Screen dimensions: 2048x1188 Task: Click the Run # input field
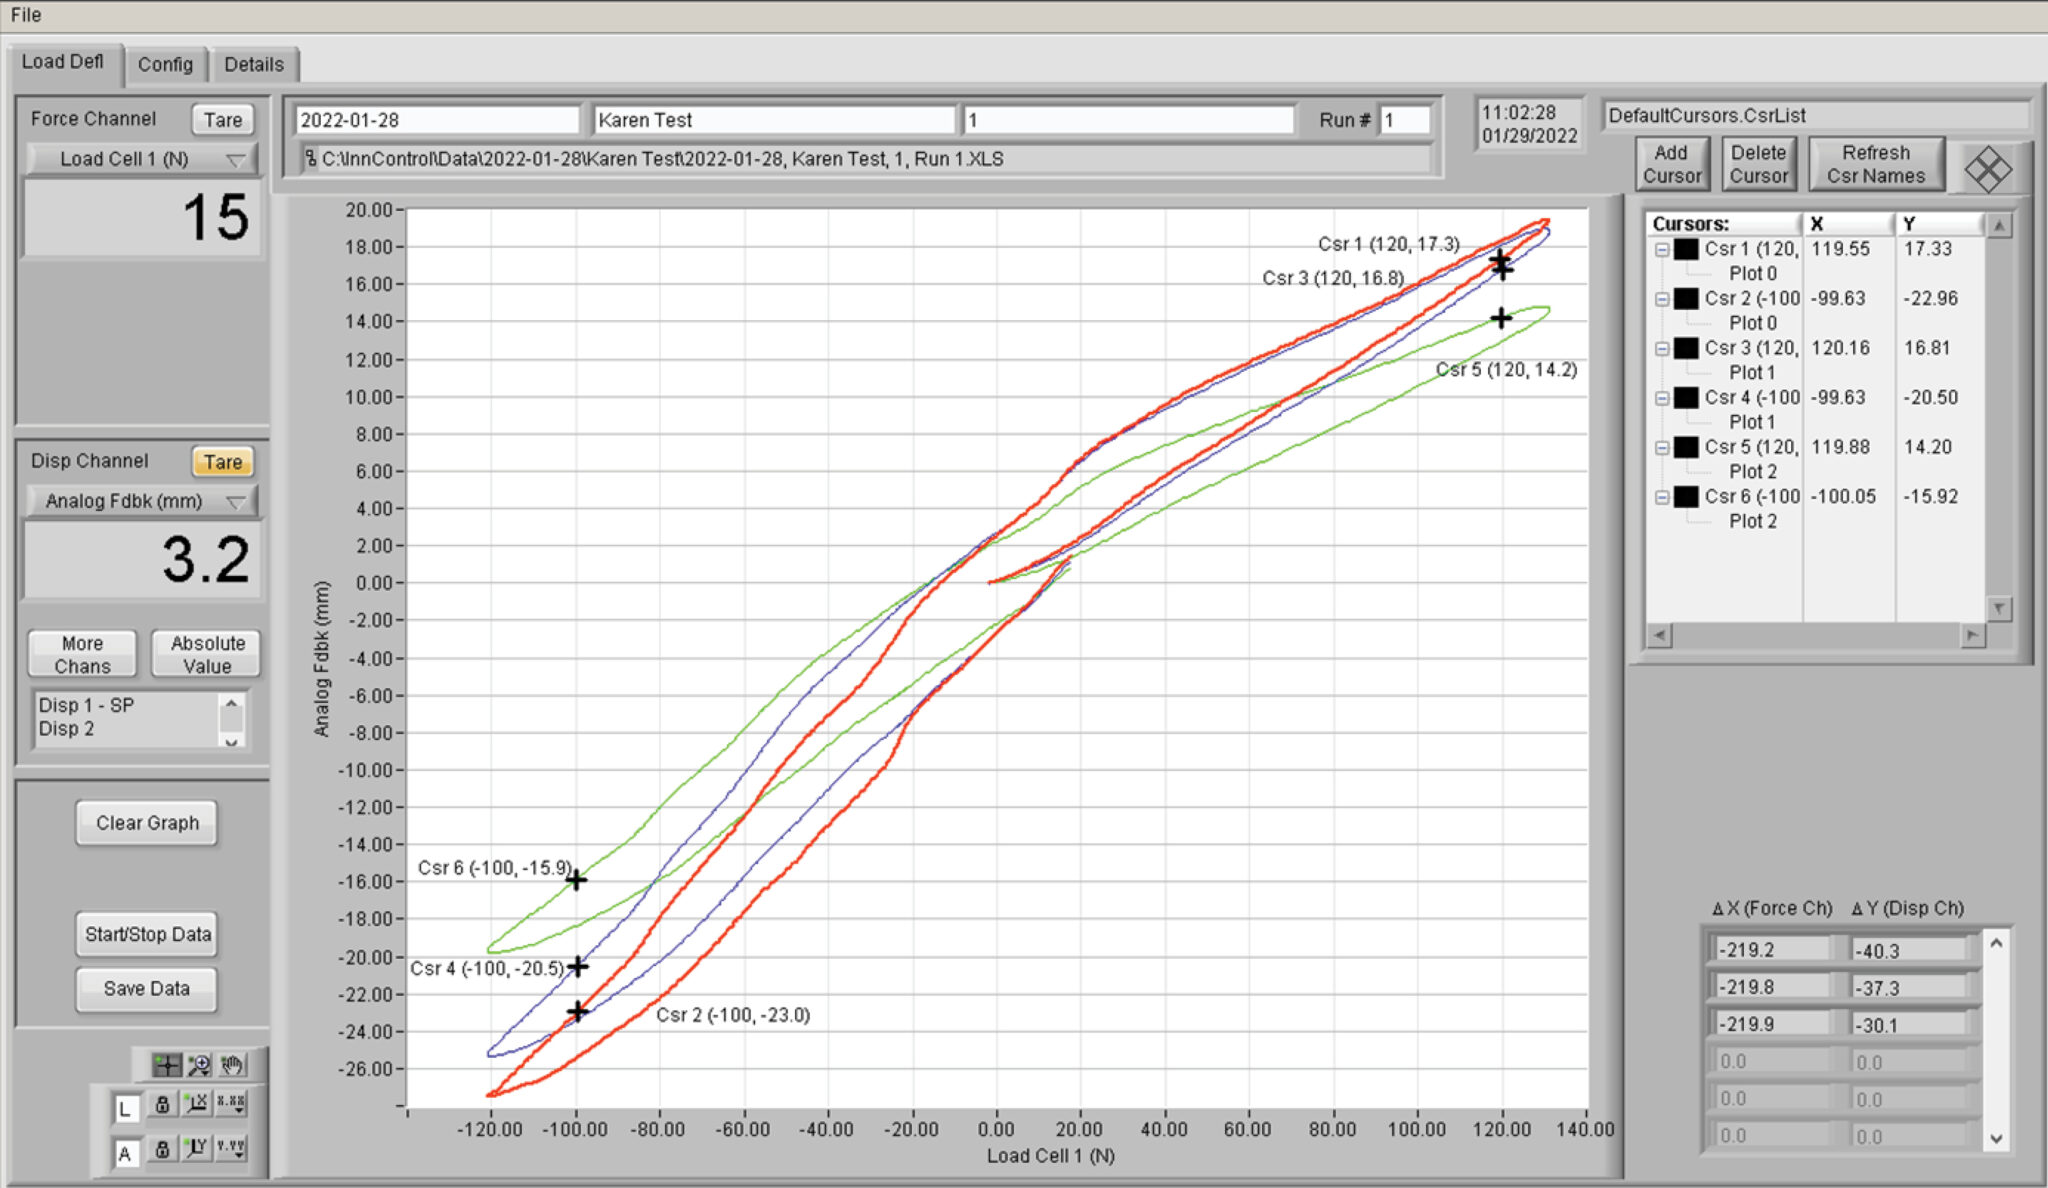click(x=1406, y=120)
